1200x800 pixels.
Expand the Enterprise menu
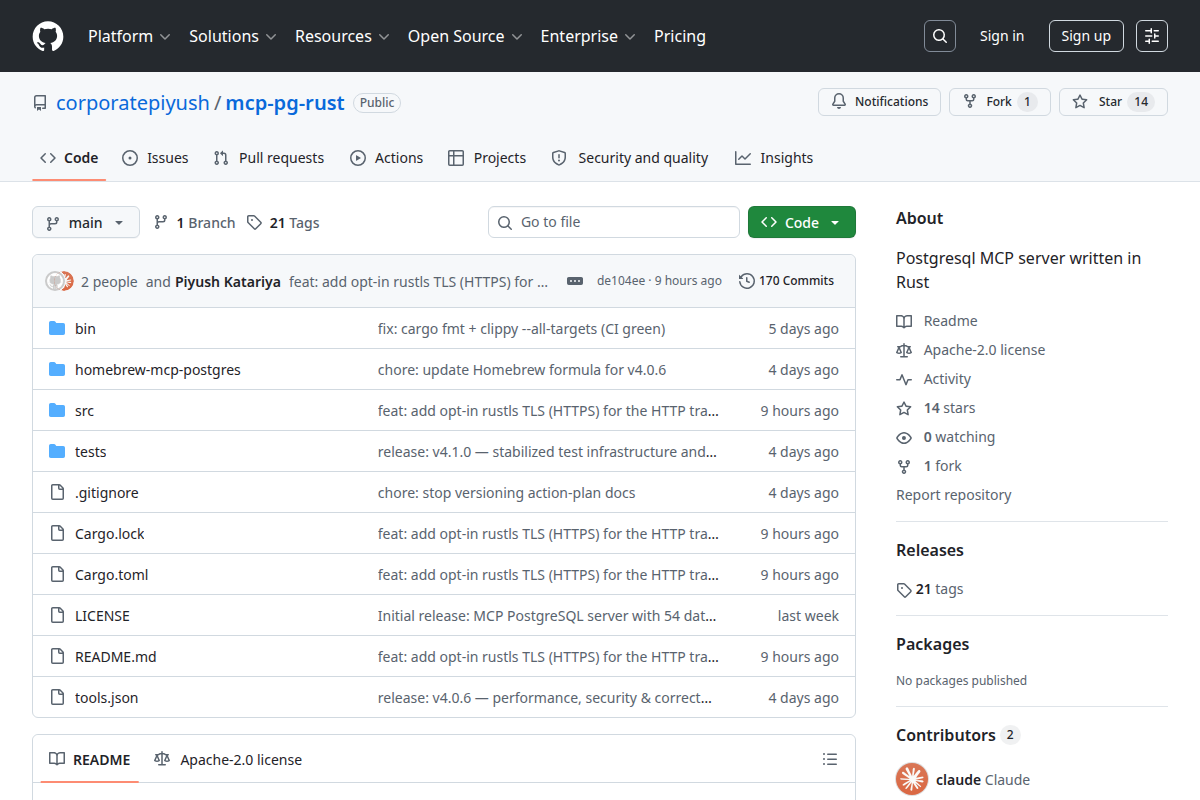click(588, 36)
